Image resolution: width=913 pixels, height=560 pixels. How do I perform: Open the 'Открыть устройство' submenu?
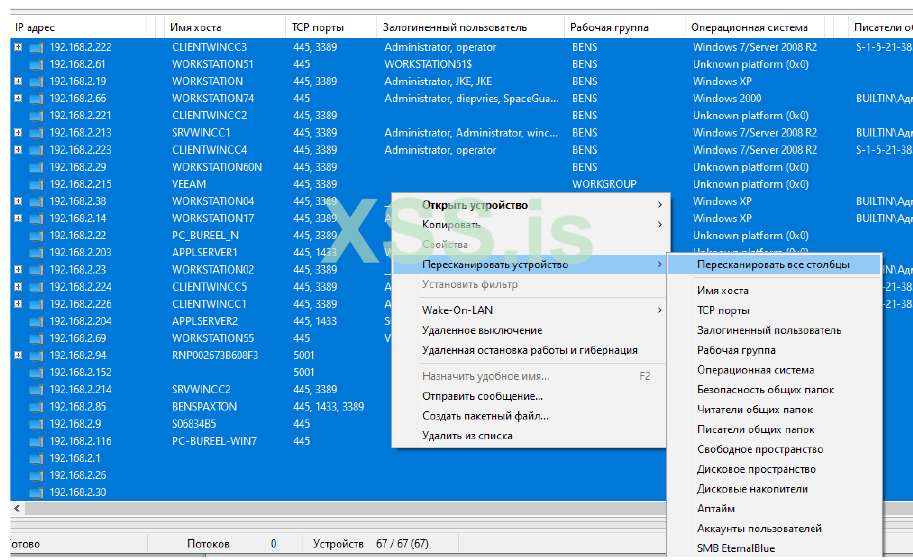(x=530, y=205)
